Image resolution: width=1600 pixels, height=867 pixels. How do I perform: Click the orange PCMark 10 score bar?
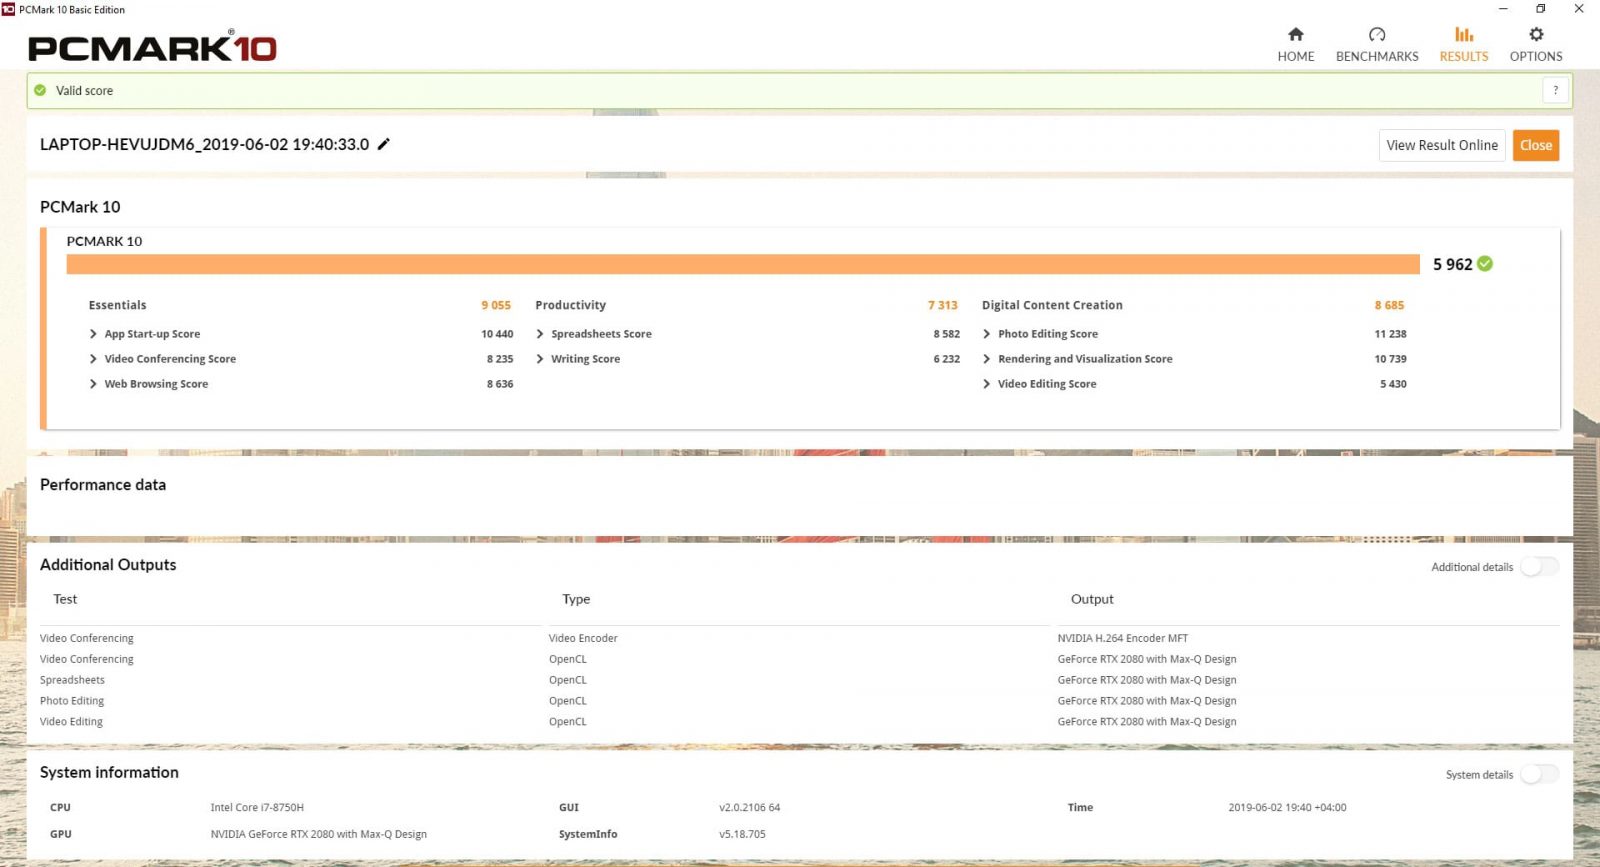[x=743, y=264]
